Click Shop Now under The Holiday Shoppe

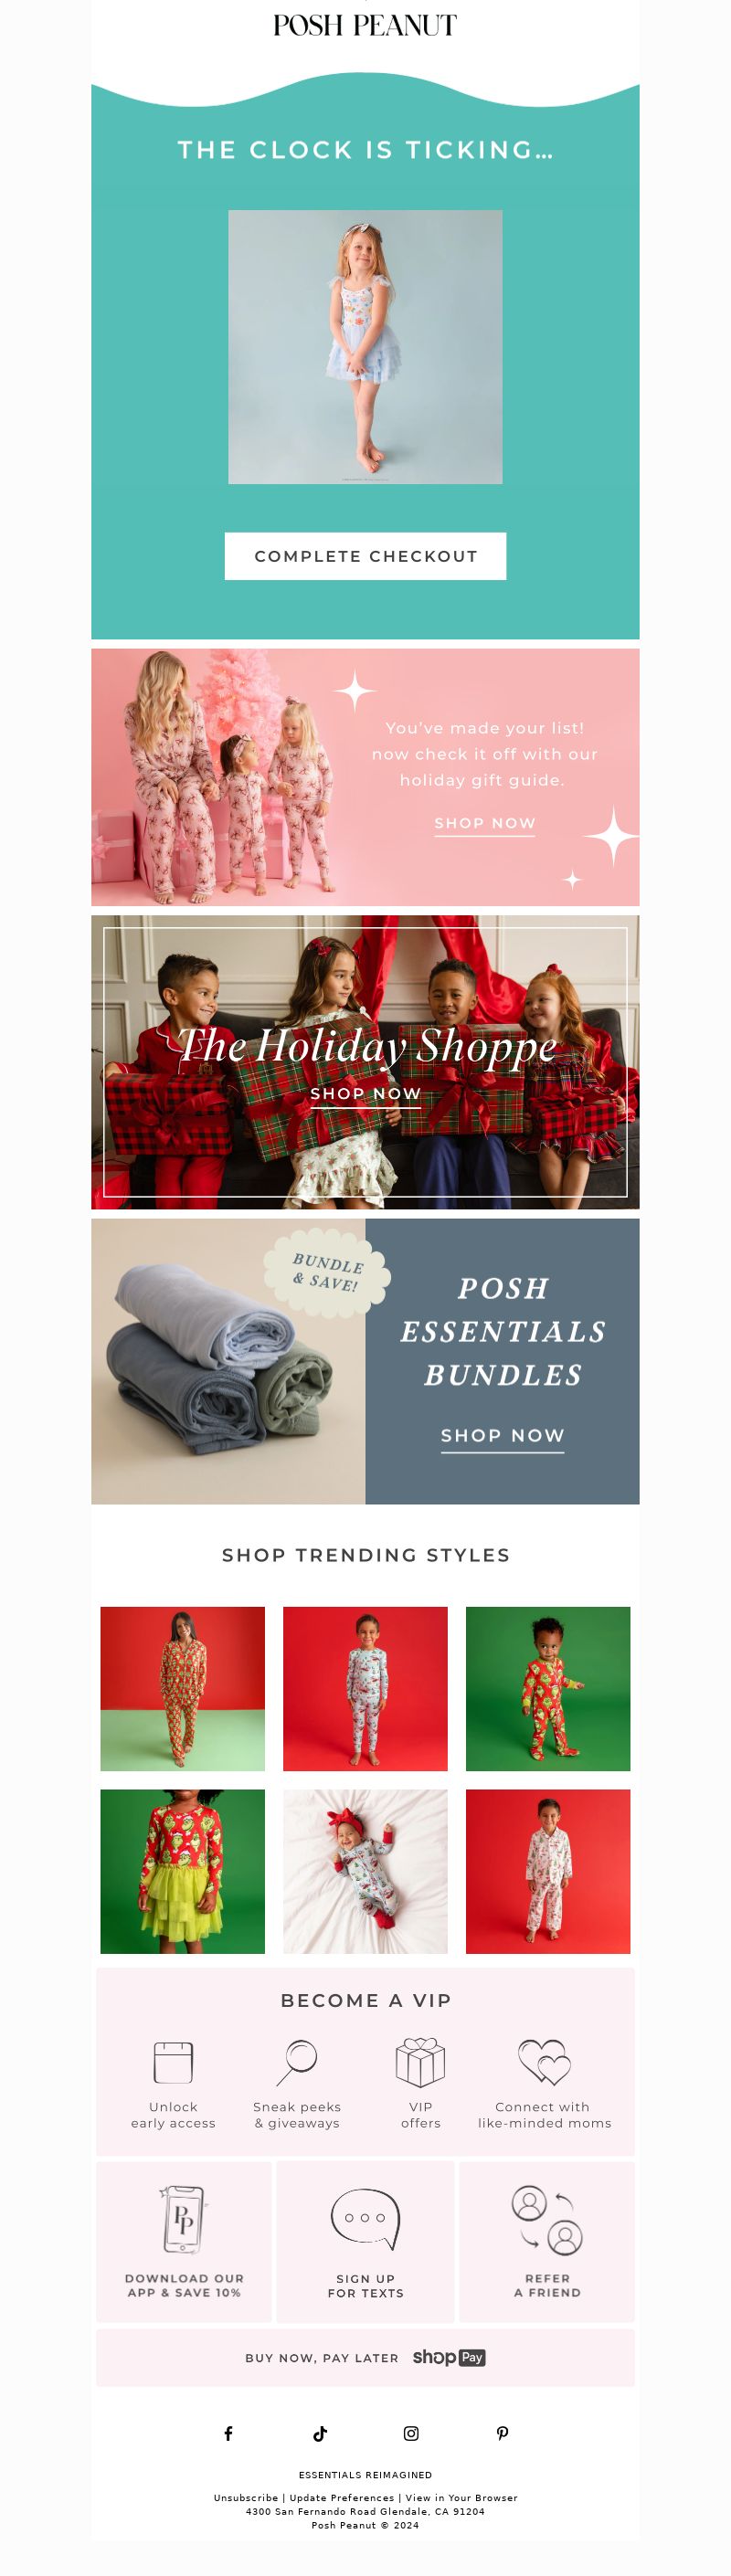[x=365, y=1094]
